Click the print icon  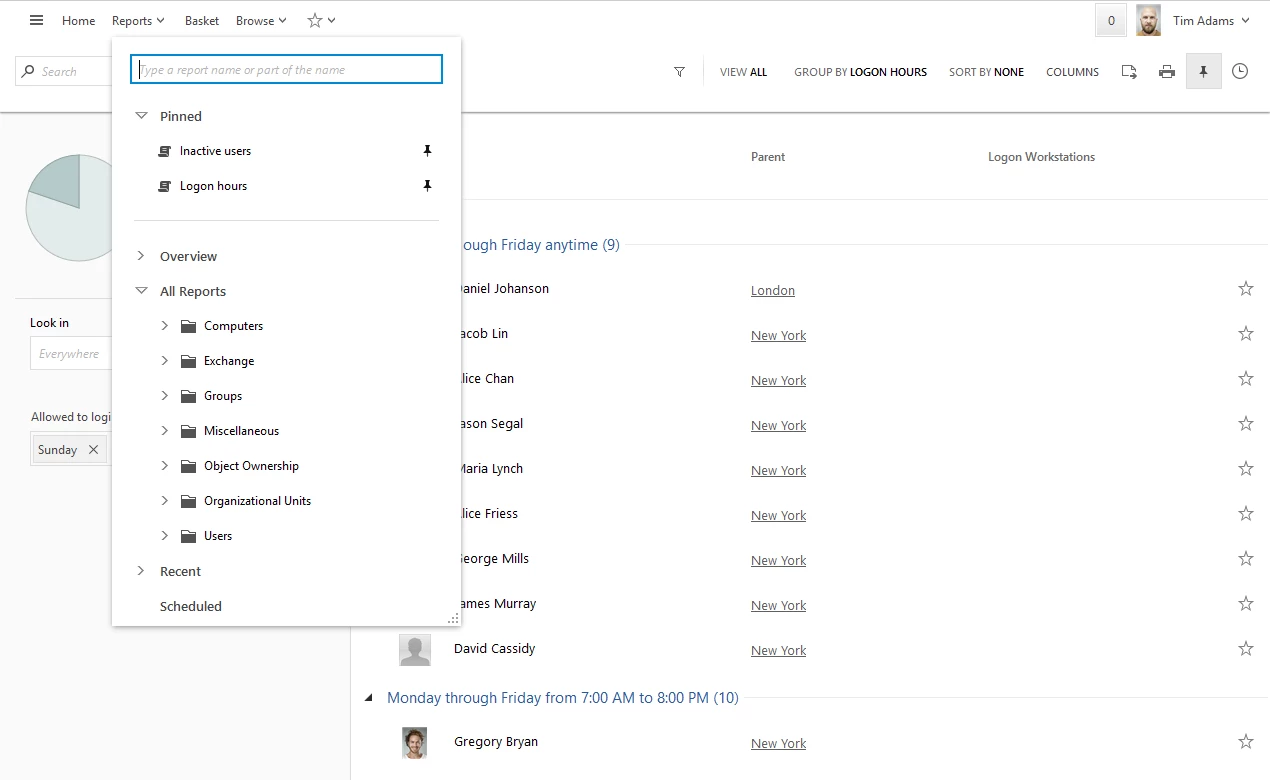point(1167,72)
